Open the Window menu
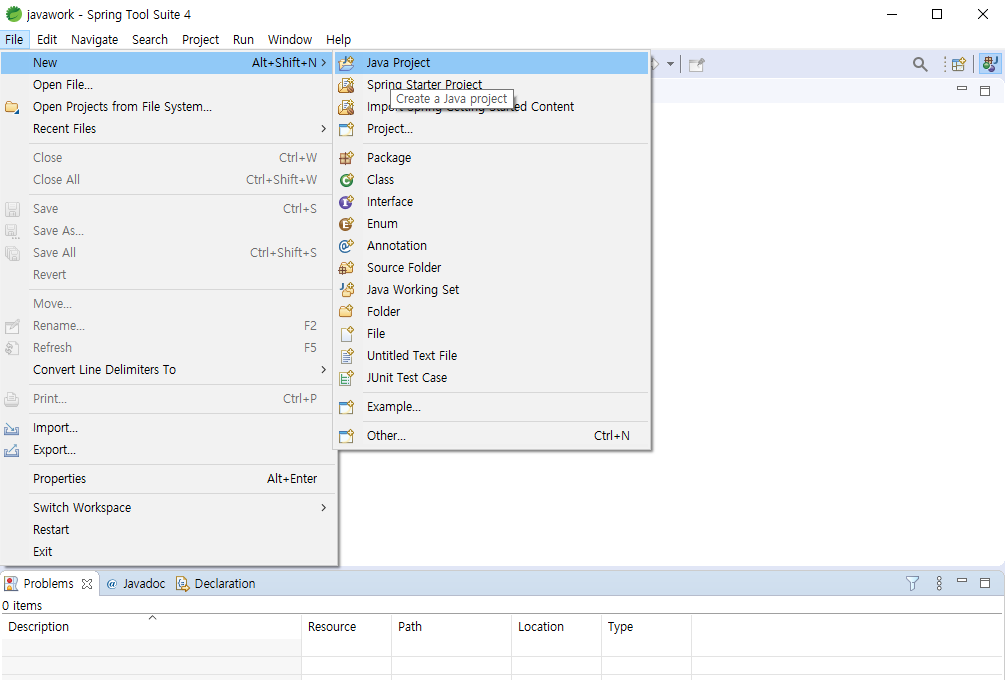This screenshot has width=1005, height=680. (290, 40)
